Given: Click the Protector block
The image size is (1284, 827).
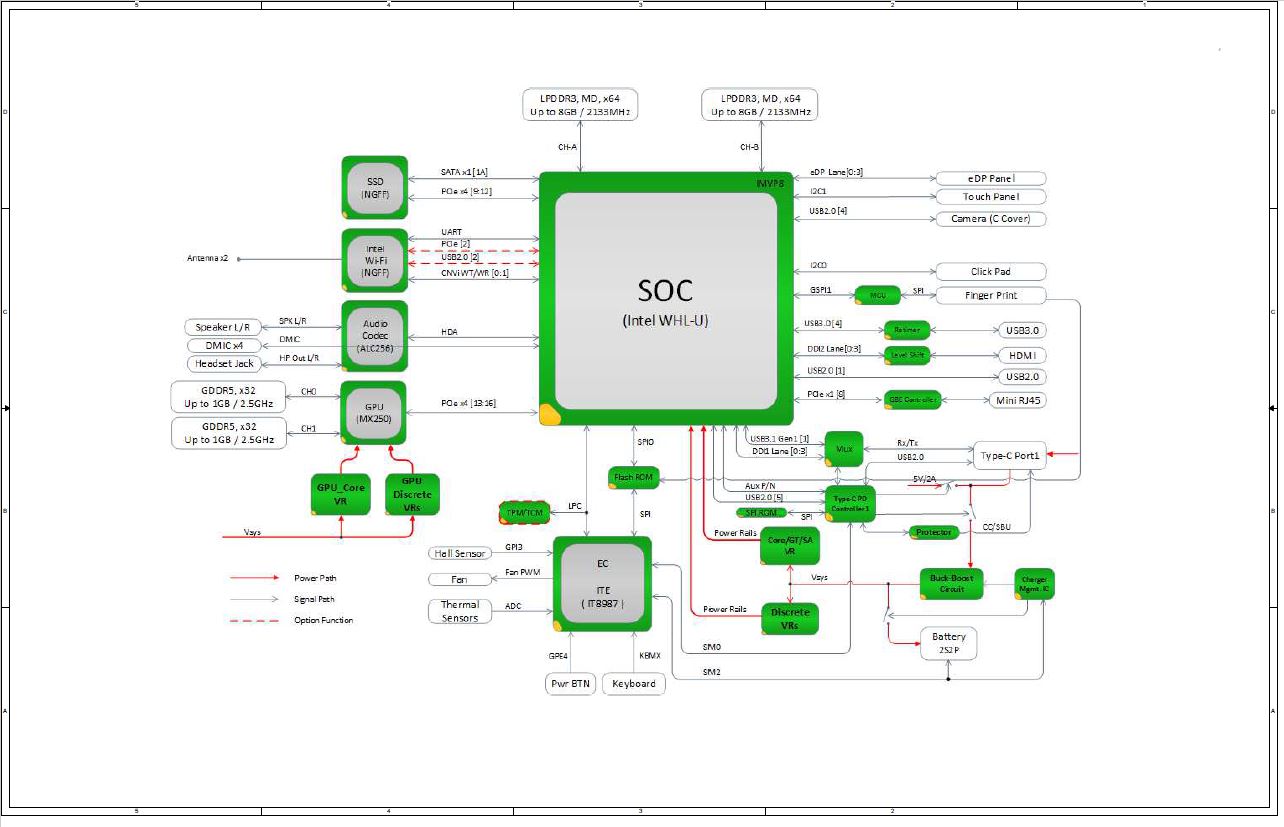Looking at the screenshot, I should [x=935, y=533].
